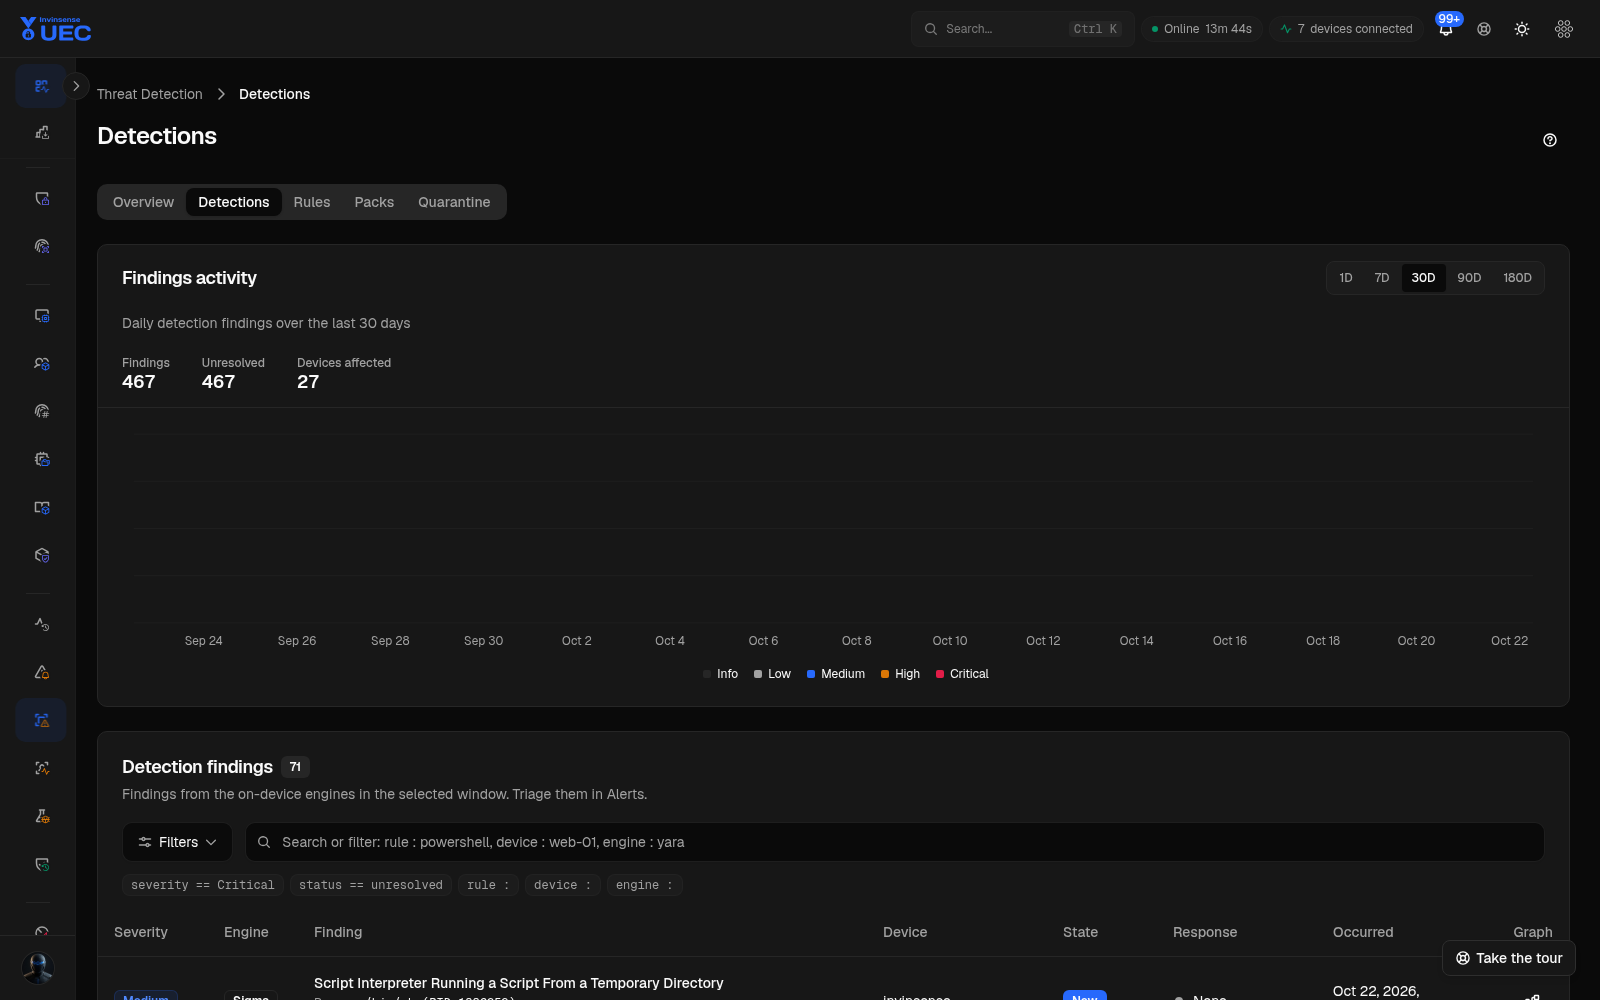
Task: Focus the findings search filter field
Action: [x=895, y=842]
